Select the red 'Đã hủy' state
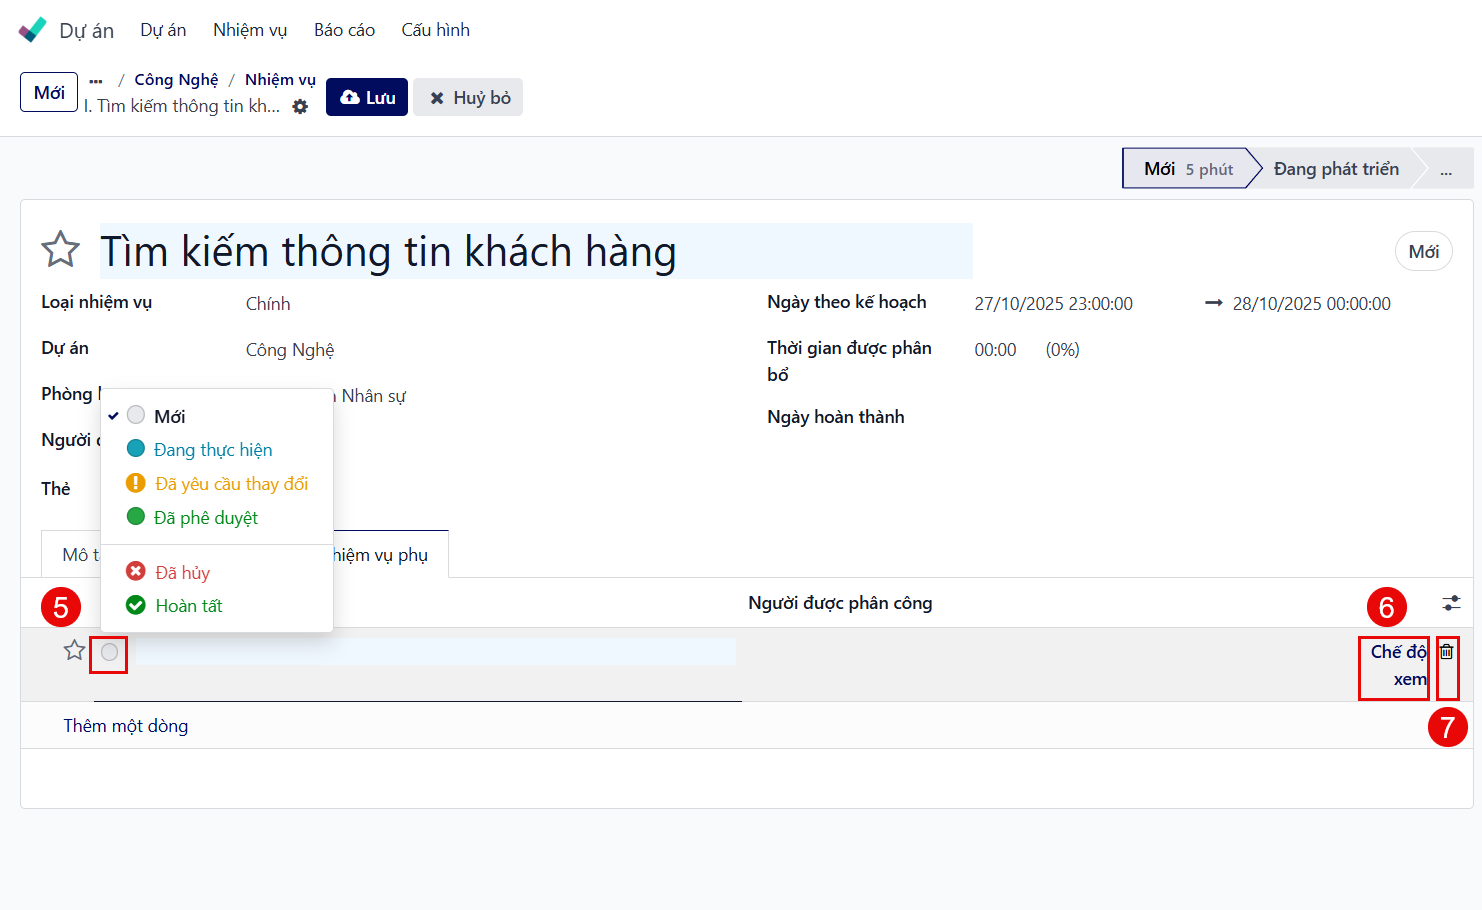Viewport: 1482px width, 910px height. coord(182,572)
